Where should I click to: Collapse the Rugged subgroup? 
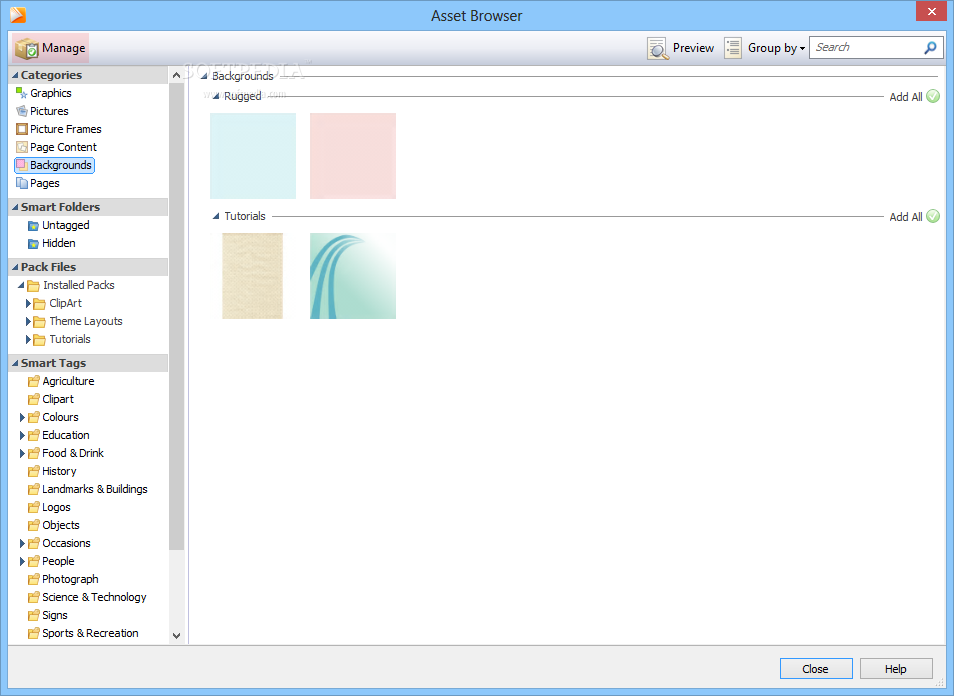[x=216, y=96]
